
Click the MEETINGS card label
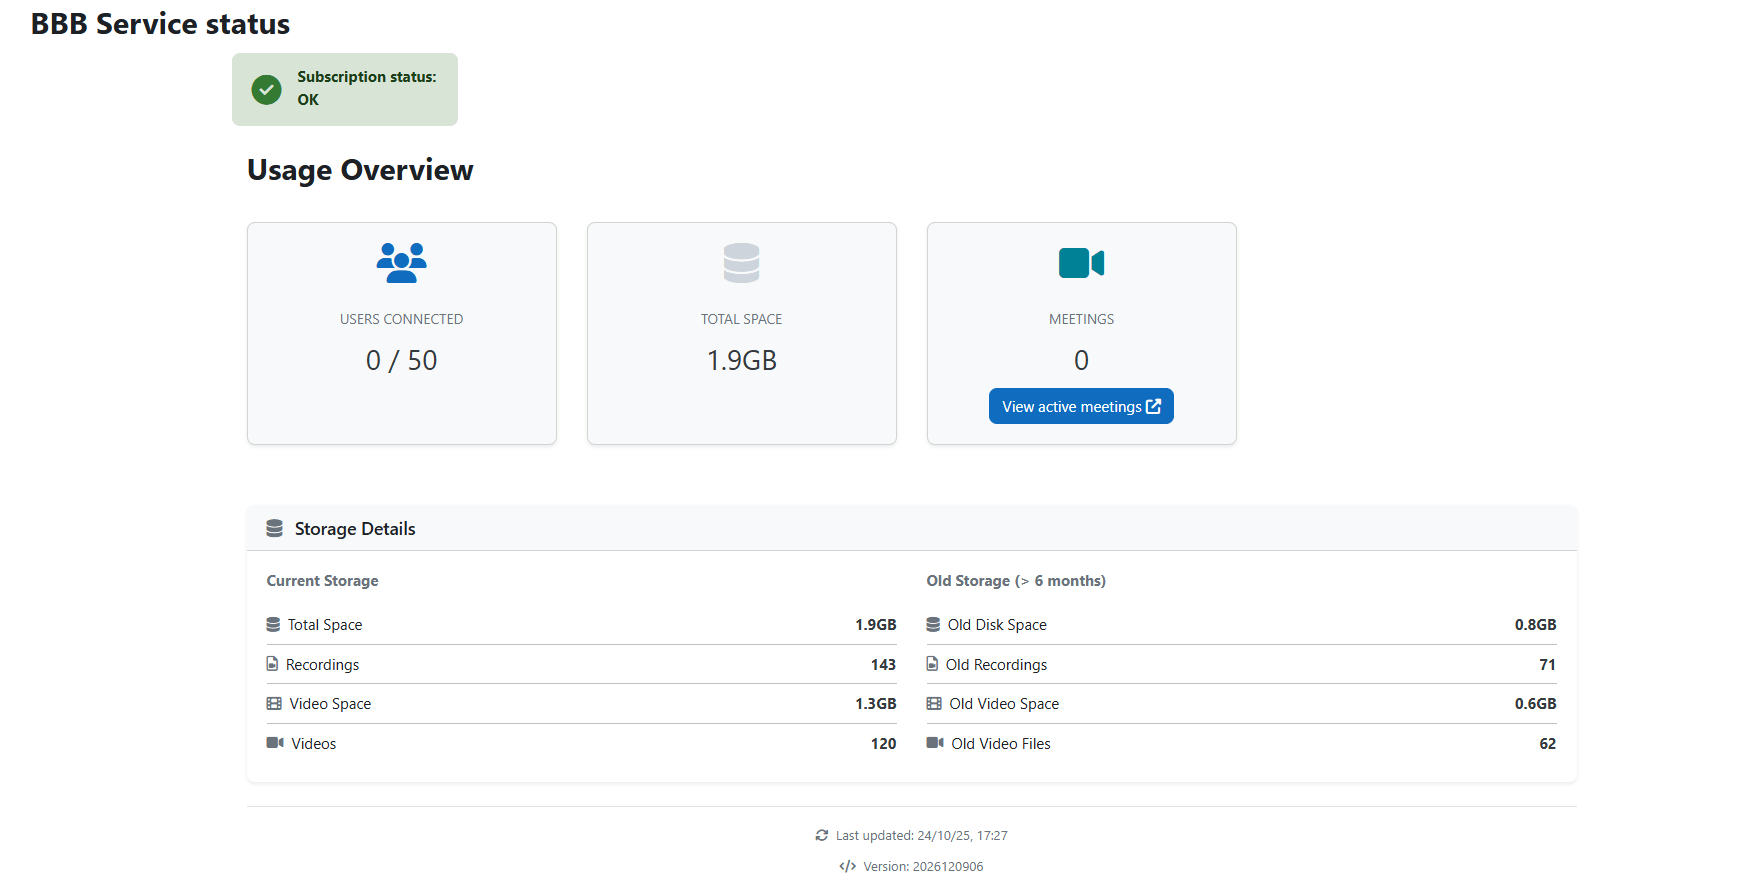pyautogui.click(x=1081, y=319)
